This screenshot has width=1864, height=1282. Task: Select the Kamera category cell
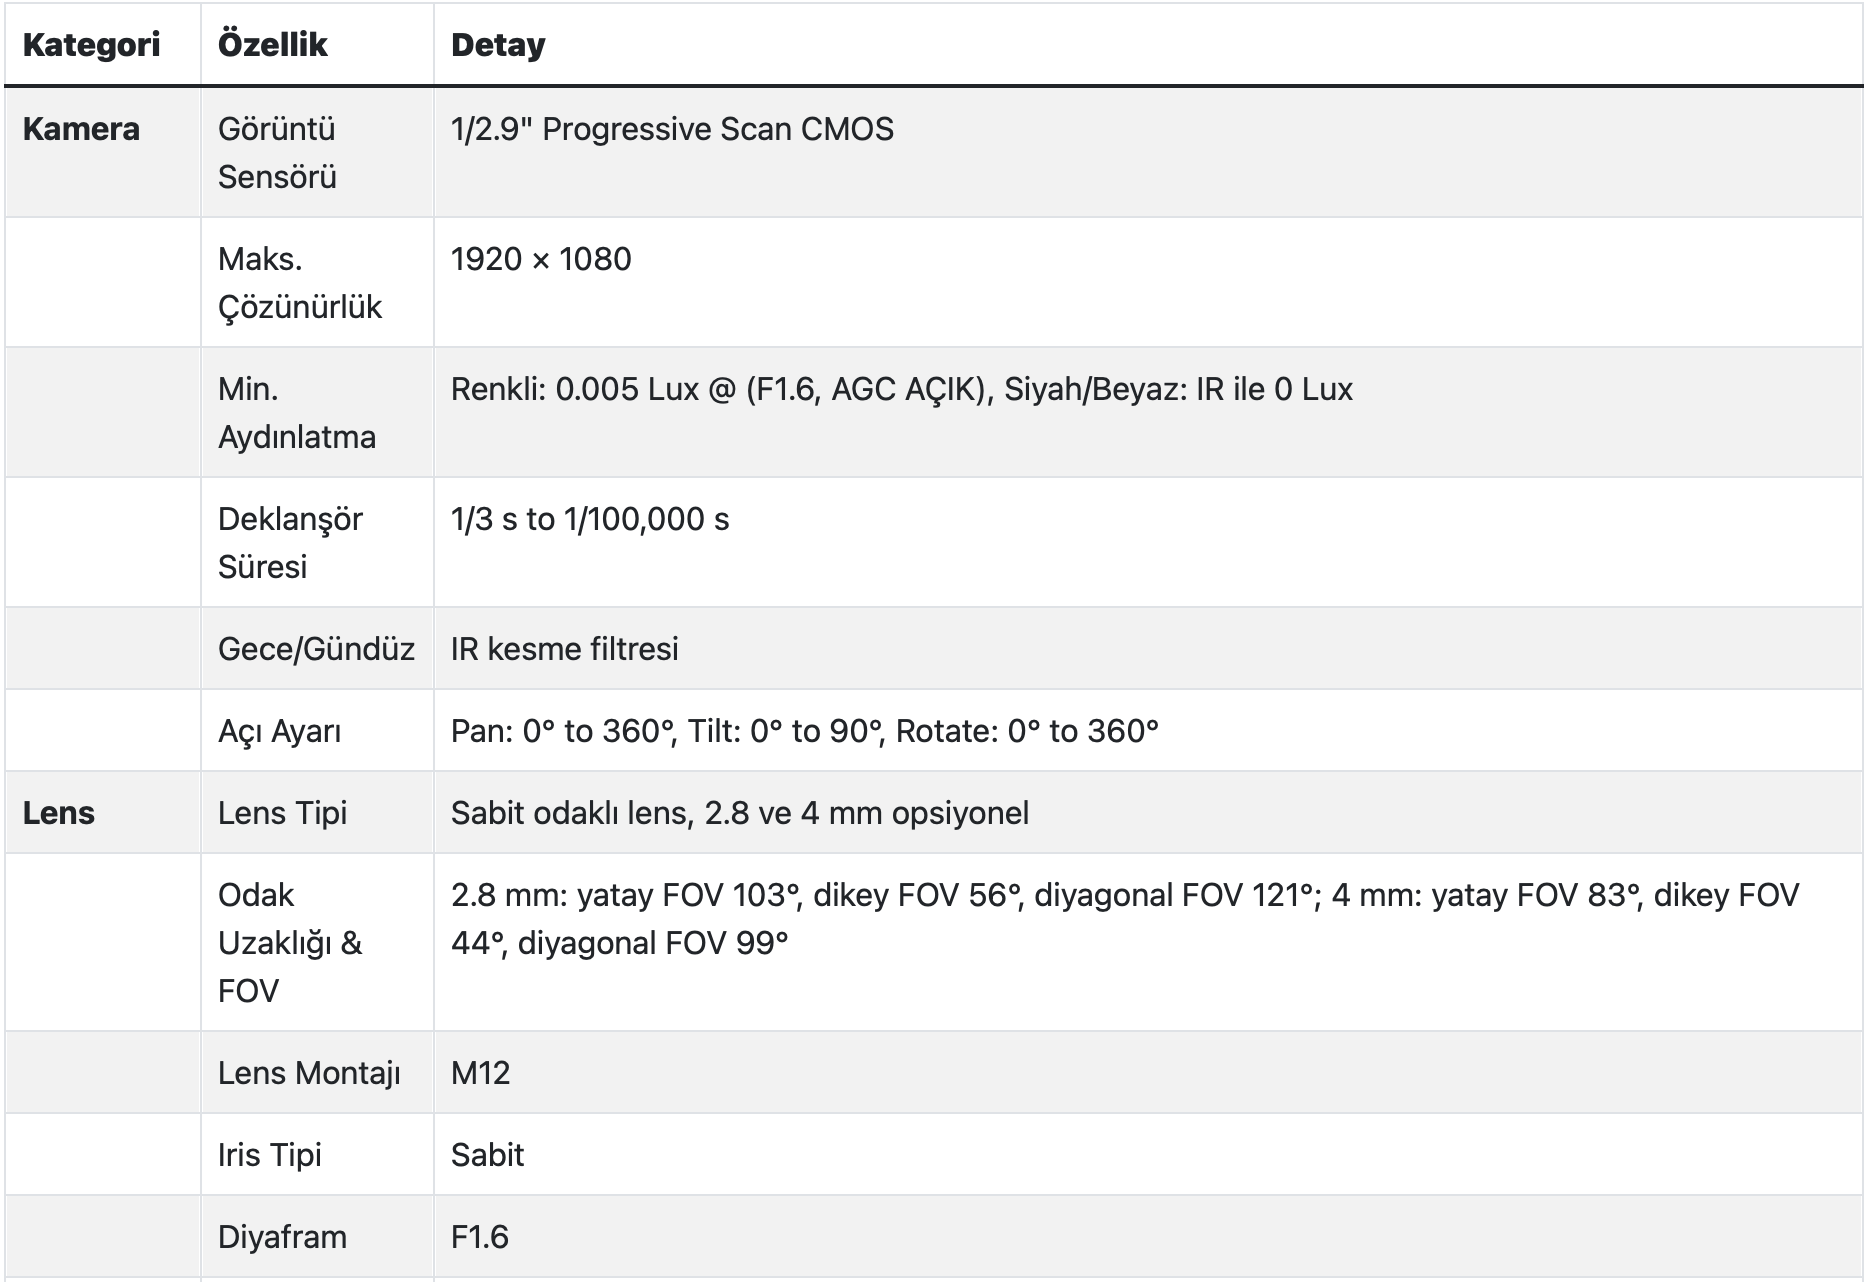pyautogui.click(x=81, y=129)
